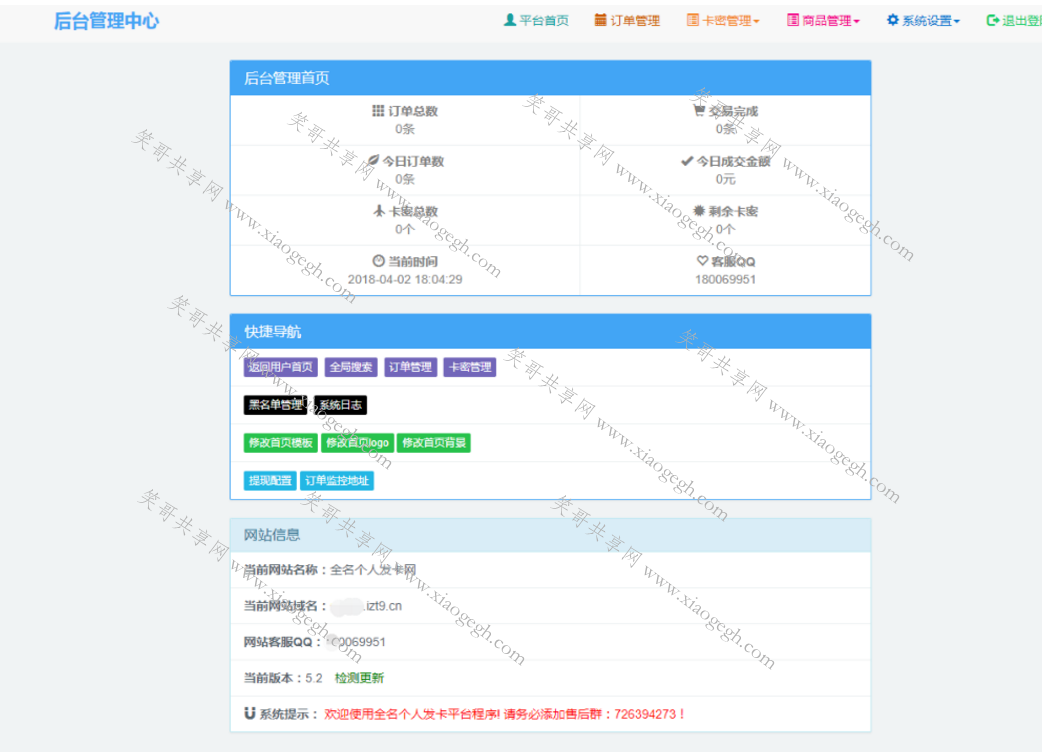Click the cart icon next to 交易完成
Image resolution: width=1042 pixels, height=752 pixels.
pos(699,110)
